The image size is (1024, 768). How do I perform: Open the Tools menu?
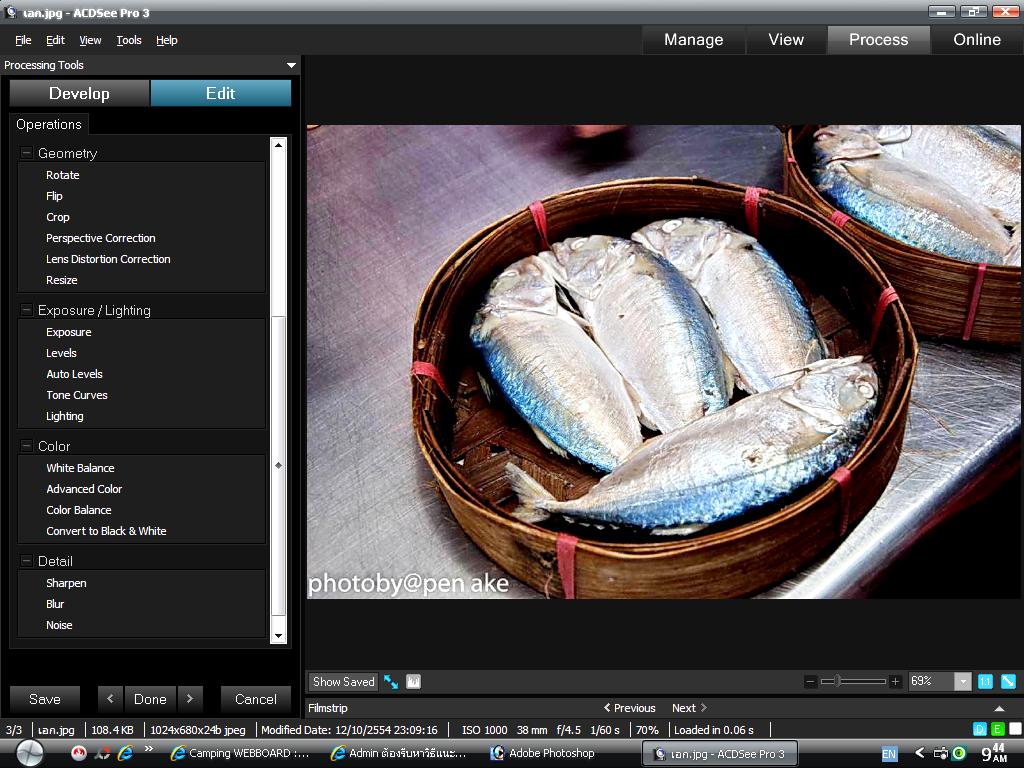129,40
